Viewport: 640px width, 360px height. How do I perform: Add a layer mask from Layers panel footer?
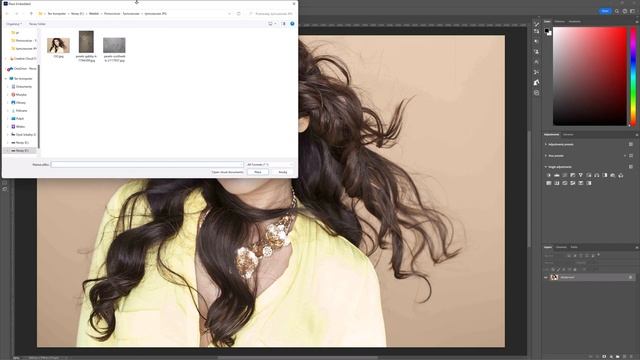tap(604, 357)
